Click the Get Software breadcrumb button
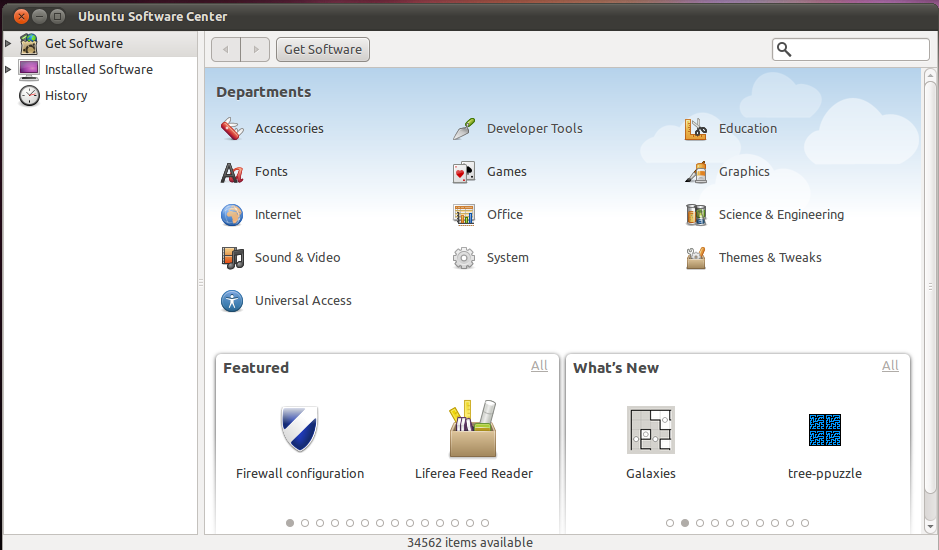The height and width of the screenshot is (550, 939). tap(323, 49)
